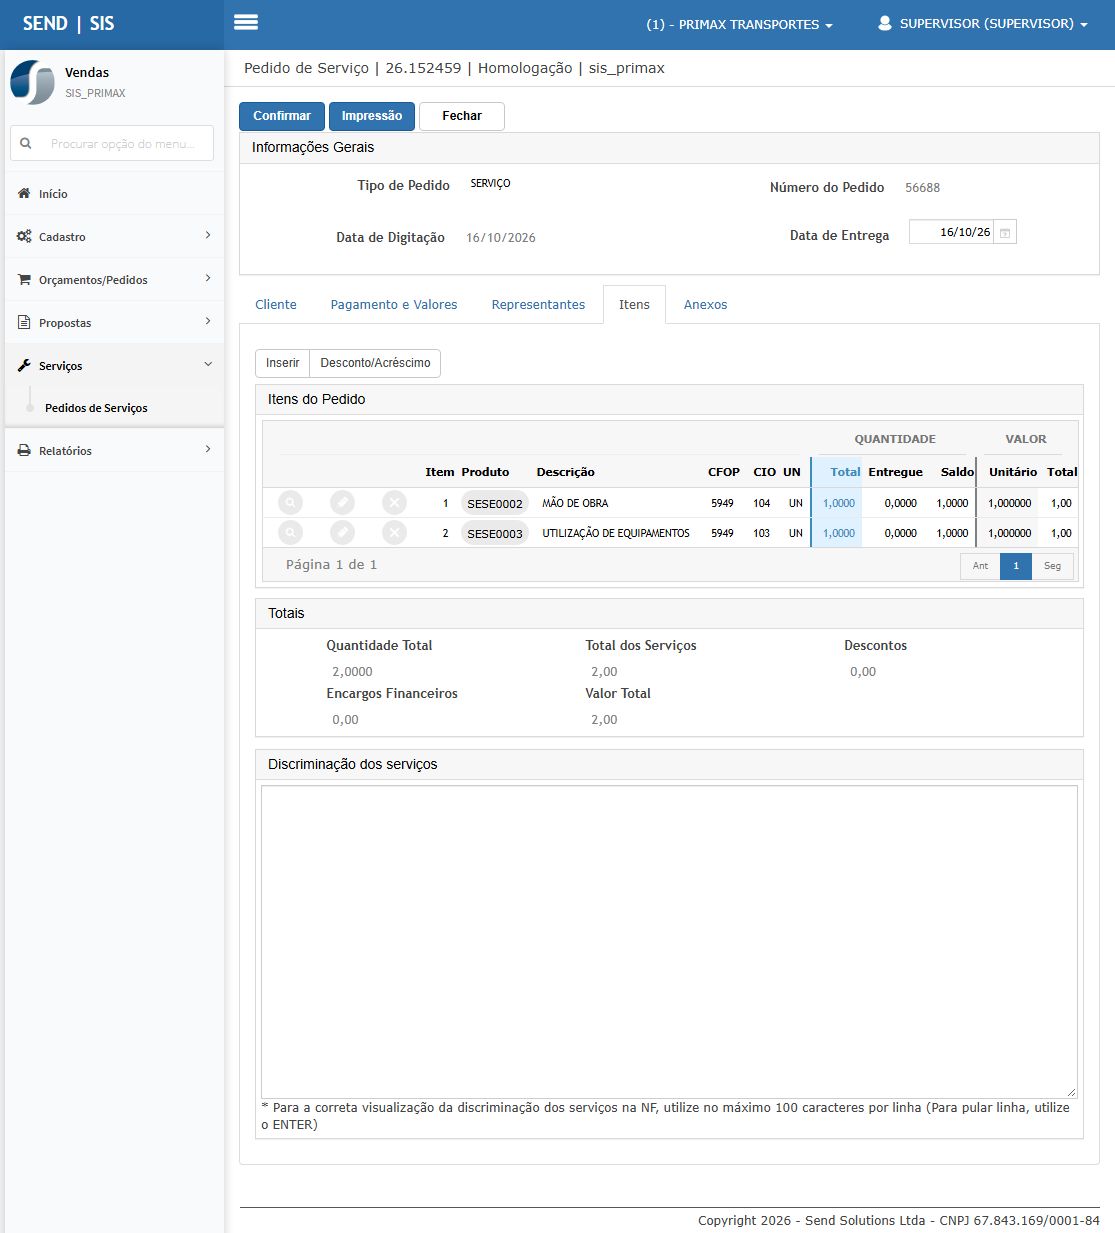Open calendar picker for Data de Entrega

1005,233
